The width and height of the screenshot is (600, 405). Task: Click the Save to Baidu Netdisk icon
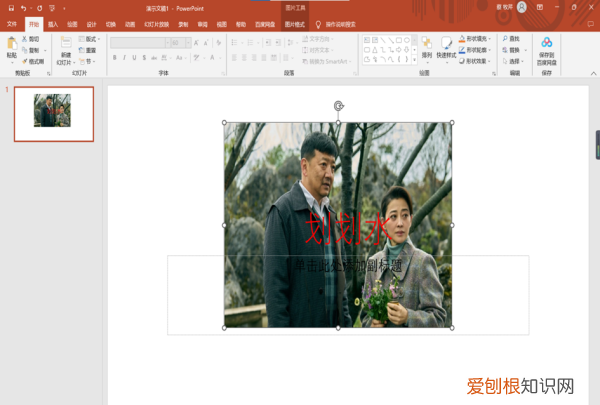(546, 42)
